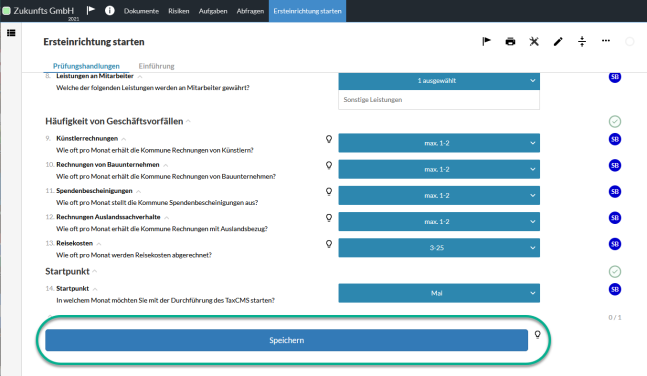The width and height of the screenshot is (647, 376).
Task: Click SB avatar on Startpunkt row
Action: 615,289
